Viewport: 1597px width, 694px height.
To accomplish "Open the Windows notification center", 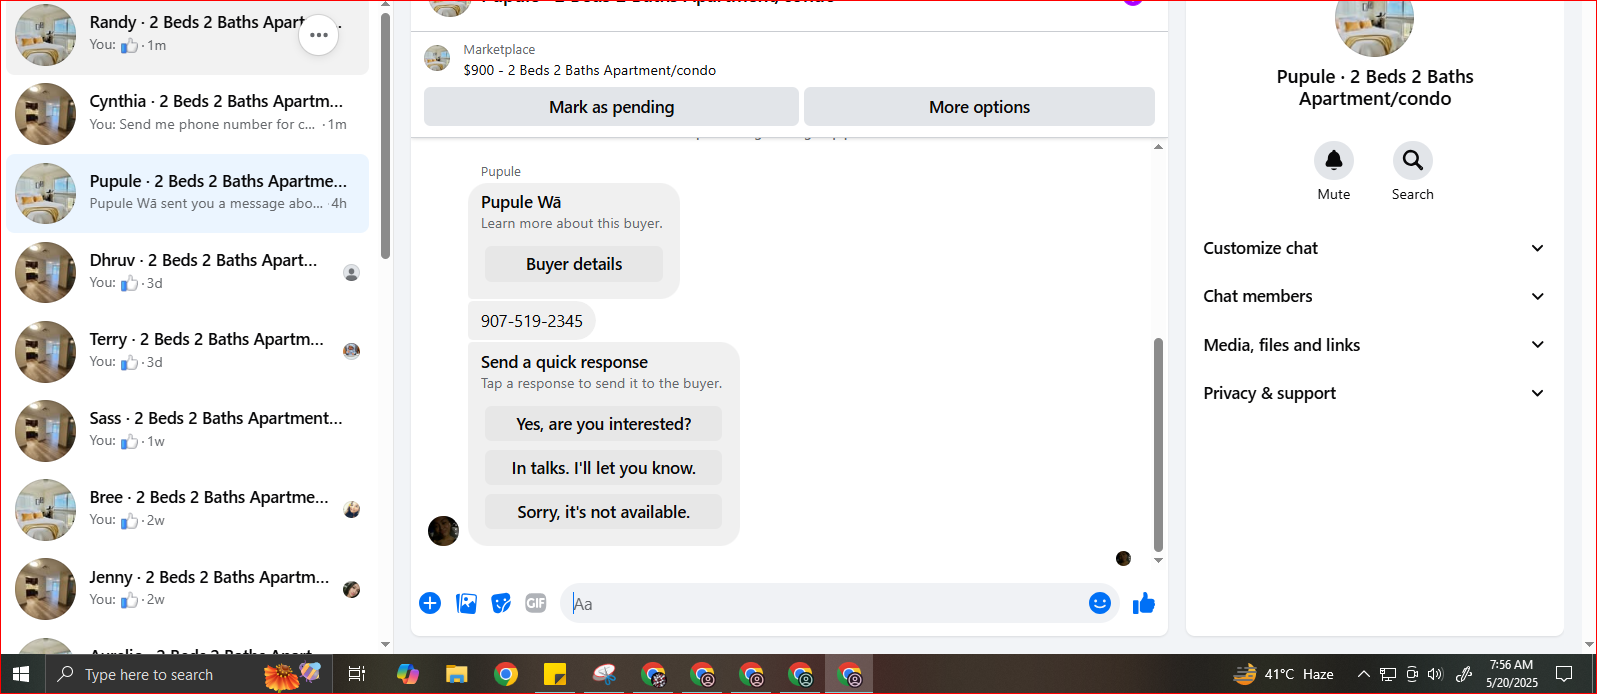I will point(1565,674).
